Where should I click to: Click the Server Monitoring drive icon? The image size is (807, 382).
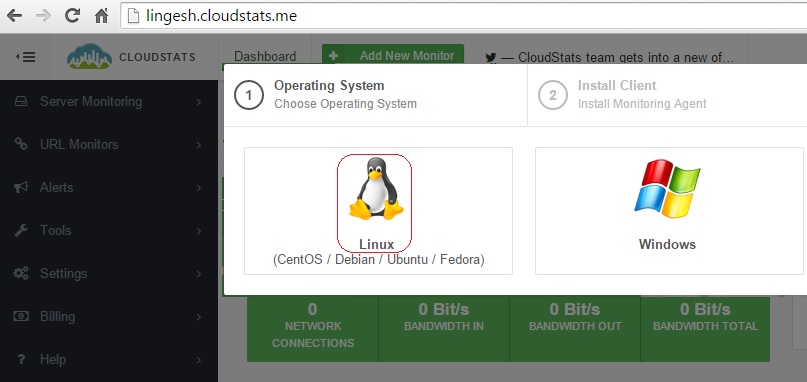tap(21, 101)
